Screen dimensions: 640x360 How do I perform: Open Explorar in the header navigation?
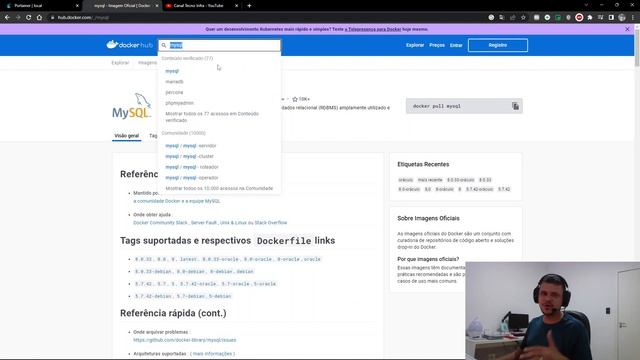pos(415,45)
